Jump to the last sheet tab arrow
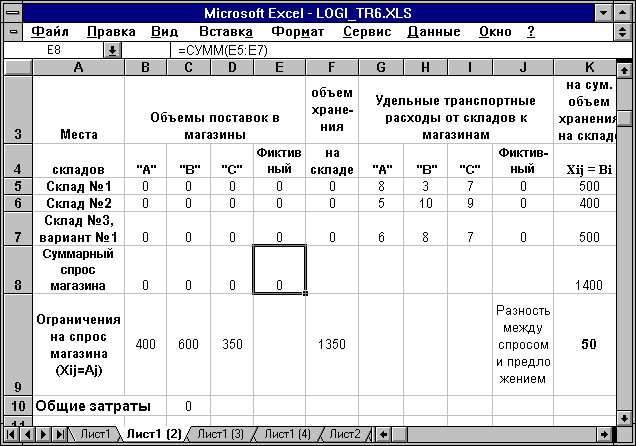This screenshot has height=446, width=636. pos(60,435)
